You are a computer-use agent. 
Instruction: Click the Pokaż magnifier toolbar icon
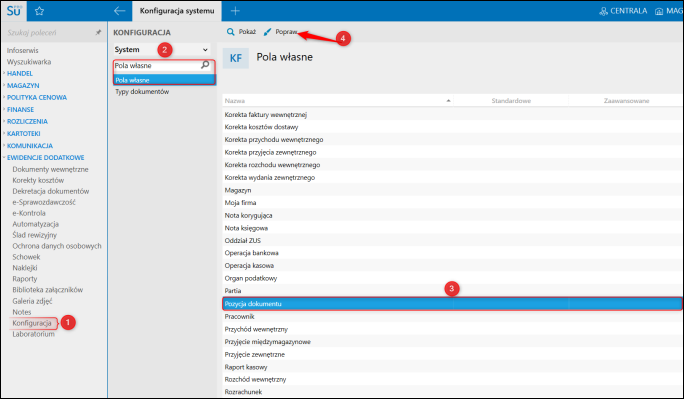point(230,32)
